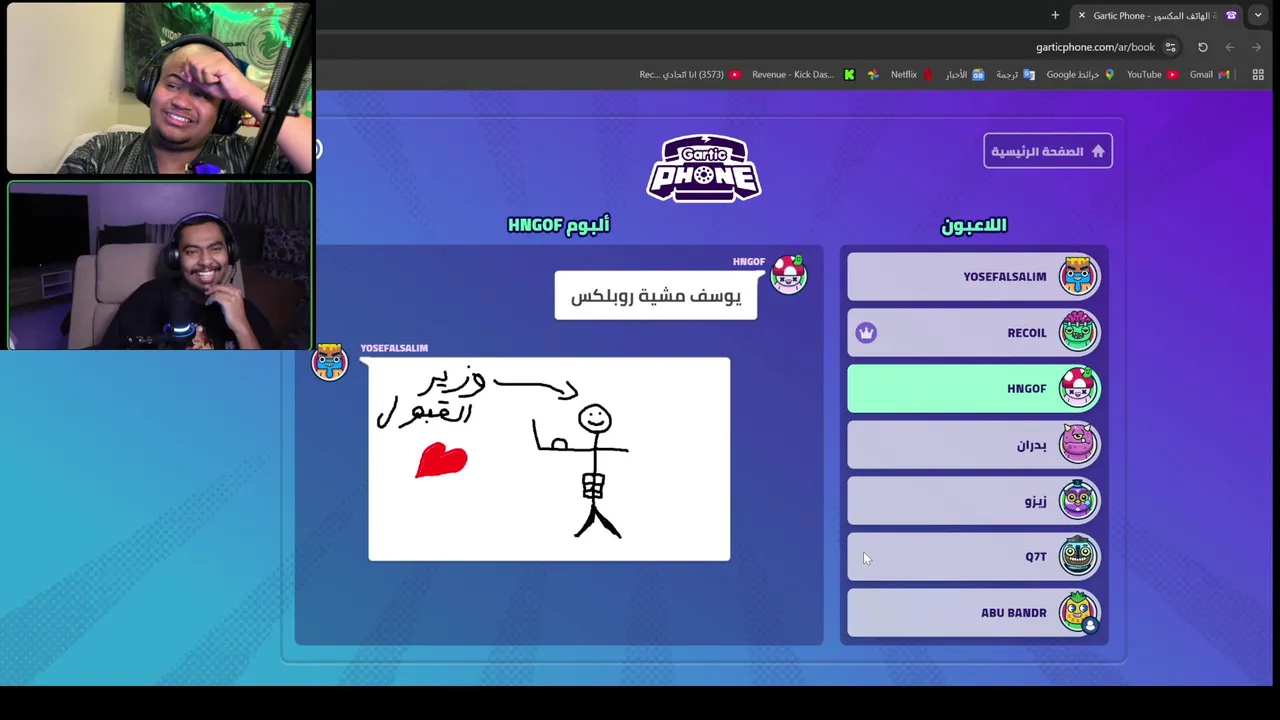Go forward to next page
Viewport: 1280px width, 720px height.
[x=1256, y=47]
